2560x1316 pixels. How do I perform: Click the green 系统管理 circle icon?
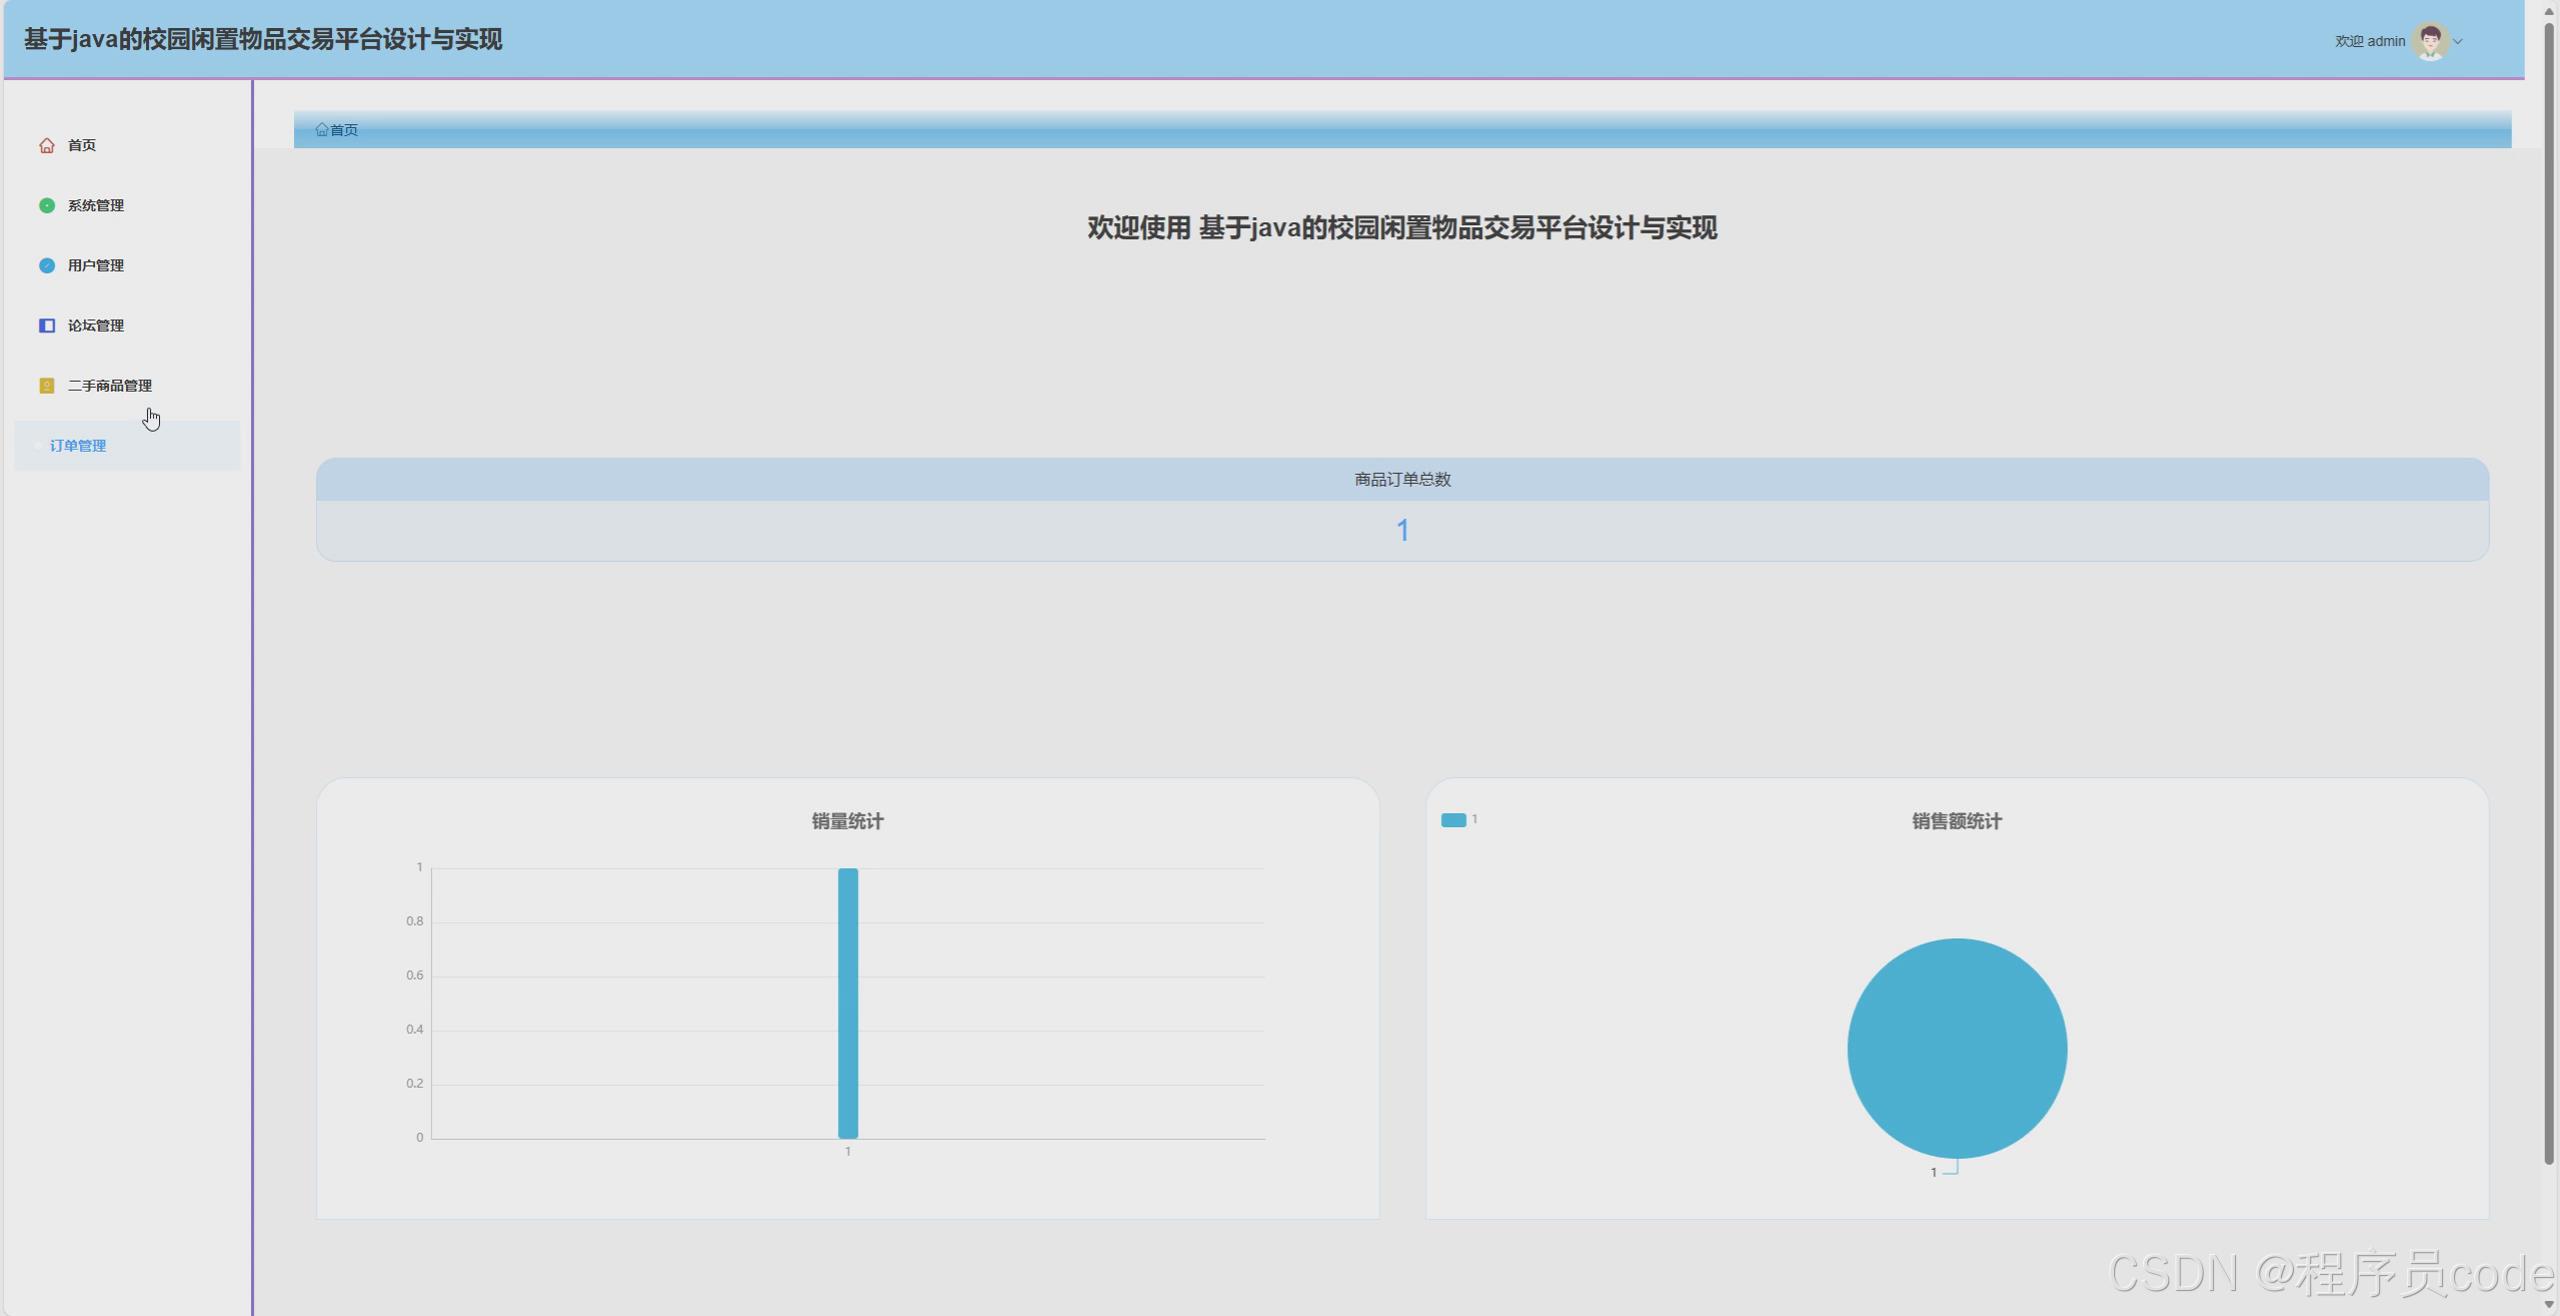pos(46,206)
